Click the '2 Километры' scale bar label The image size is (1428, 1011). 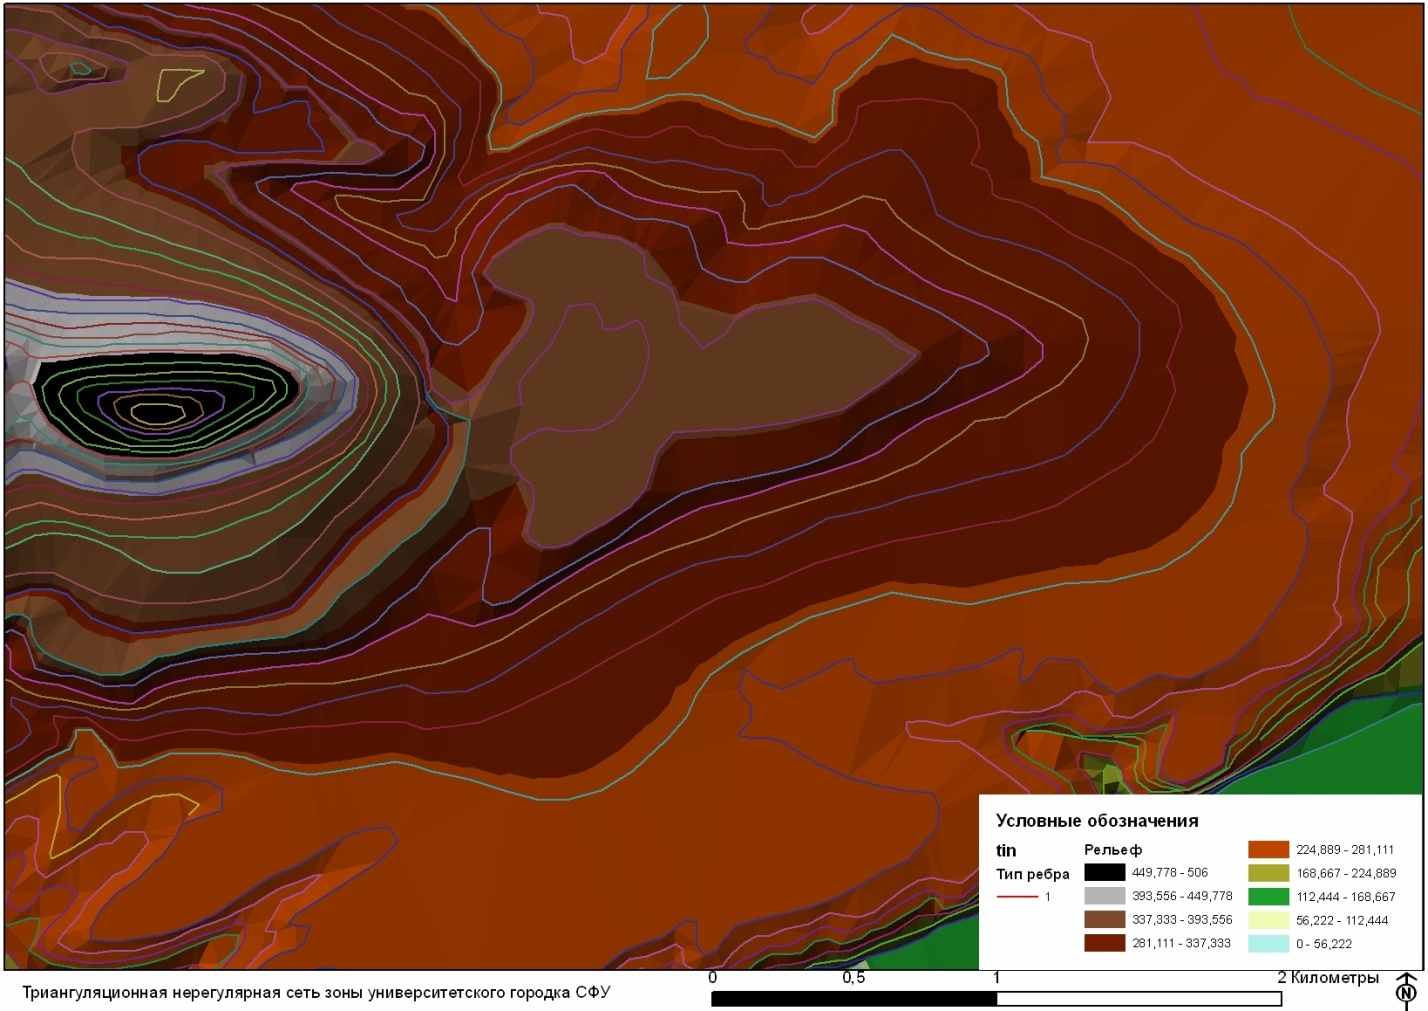[1328, 977]
